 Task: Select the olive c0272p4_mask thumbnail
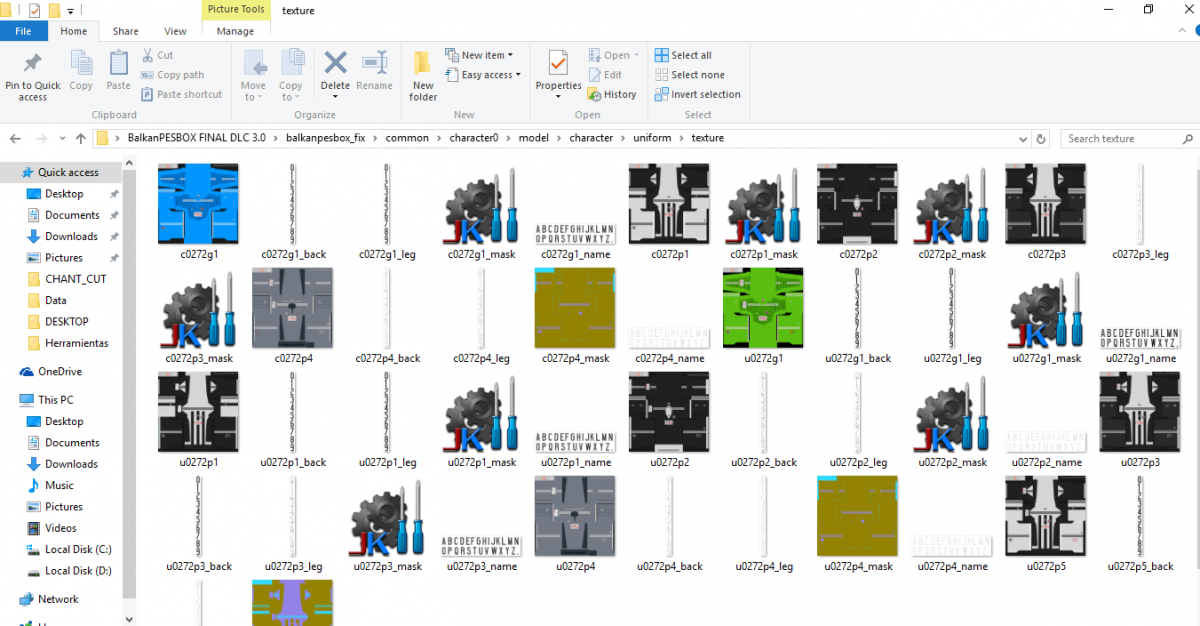point(575,309)
